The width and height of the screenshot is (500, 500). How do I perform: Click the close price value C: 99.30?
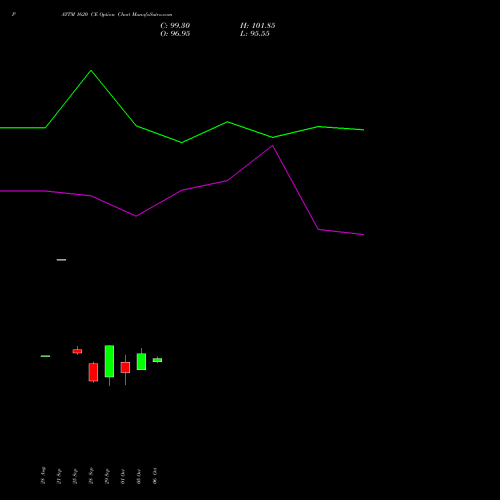click(x=175, y=26)
